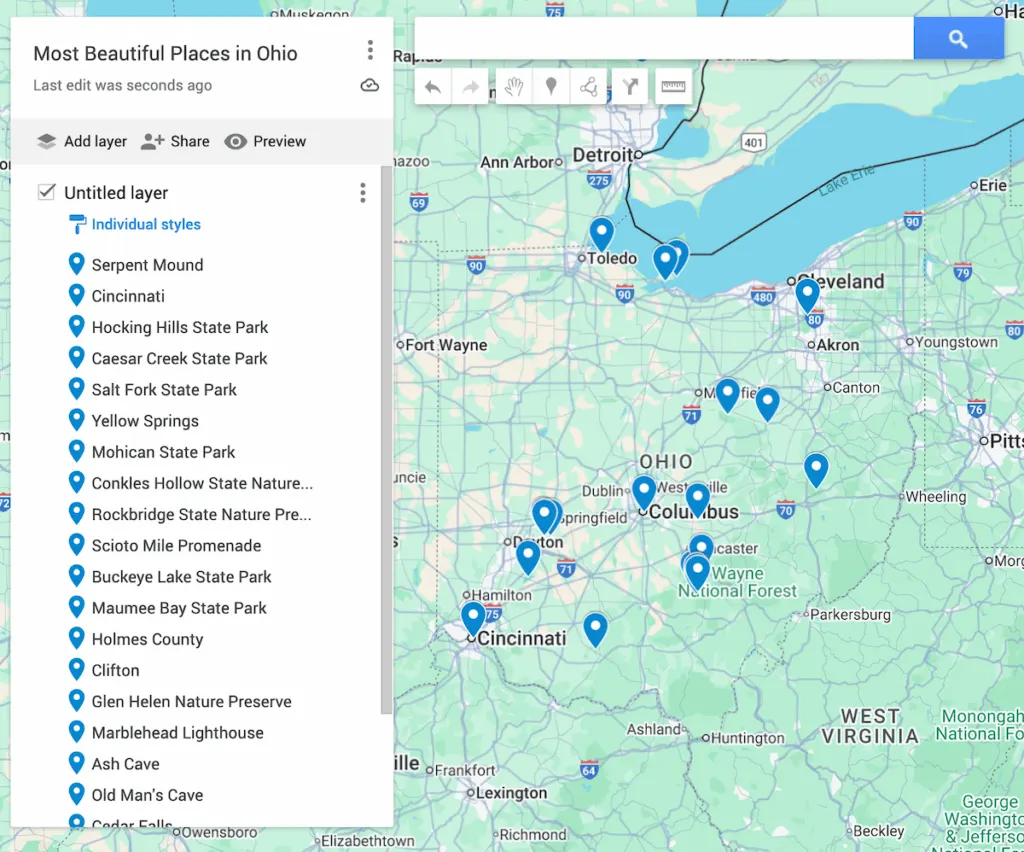This screenshot has width=1024, height=852.
Task: Select the Measure distances ruler tool
Action: coord(673,87)
